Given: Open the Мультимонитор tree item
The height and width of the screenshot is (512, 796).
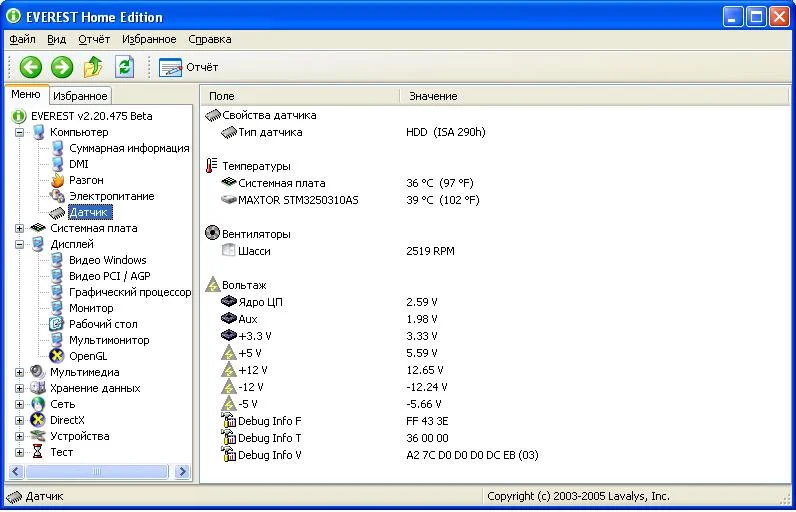Looking at the screenshot, I should click(109, 340).
